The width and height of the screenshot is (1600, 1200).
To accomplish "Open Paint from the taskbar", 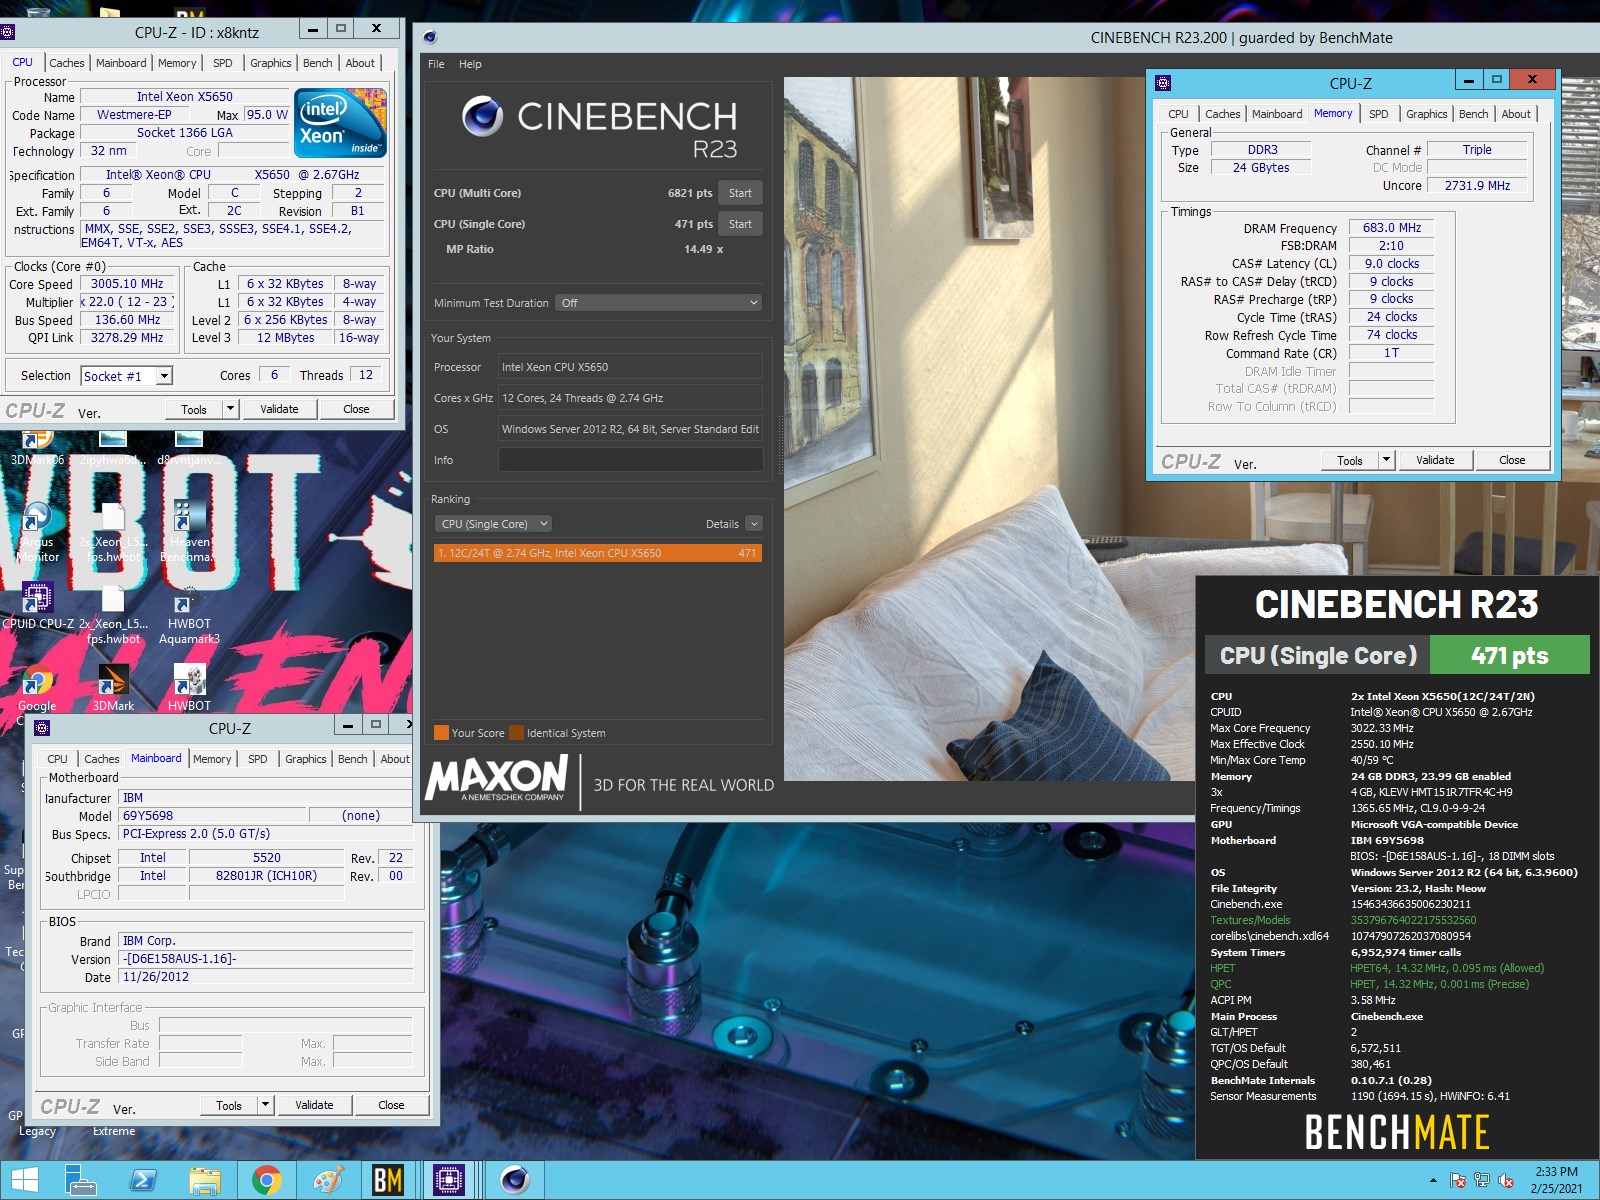I will 328,1181.
